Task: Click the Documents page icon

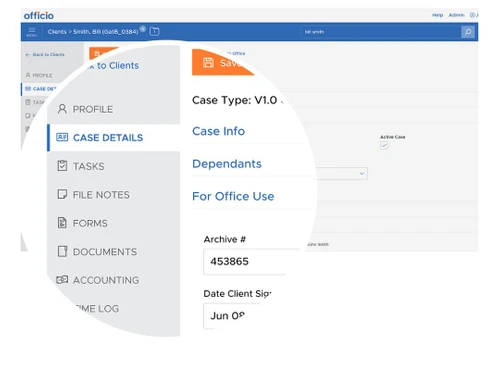Action: point(62,251)
